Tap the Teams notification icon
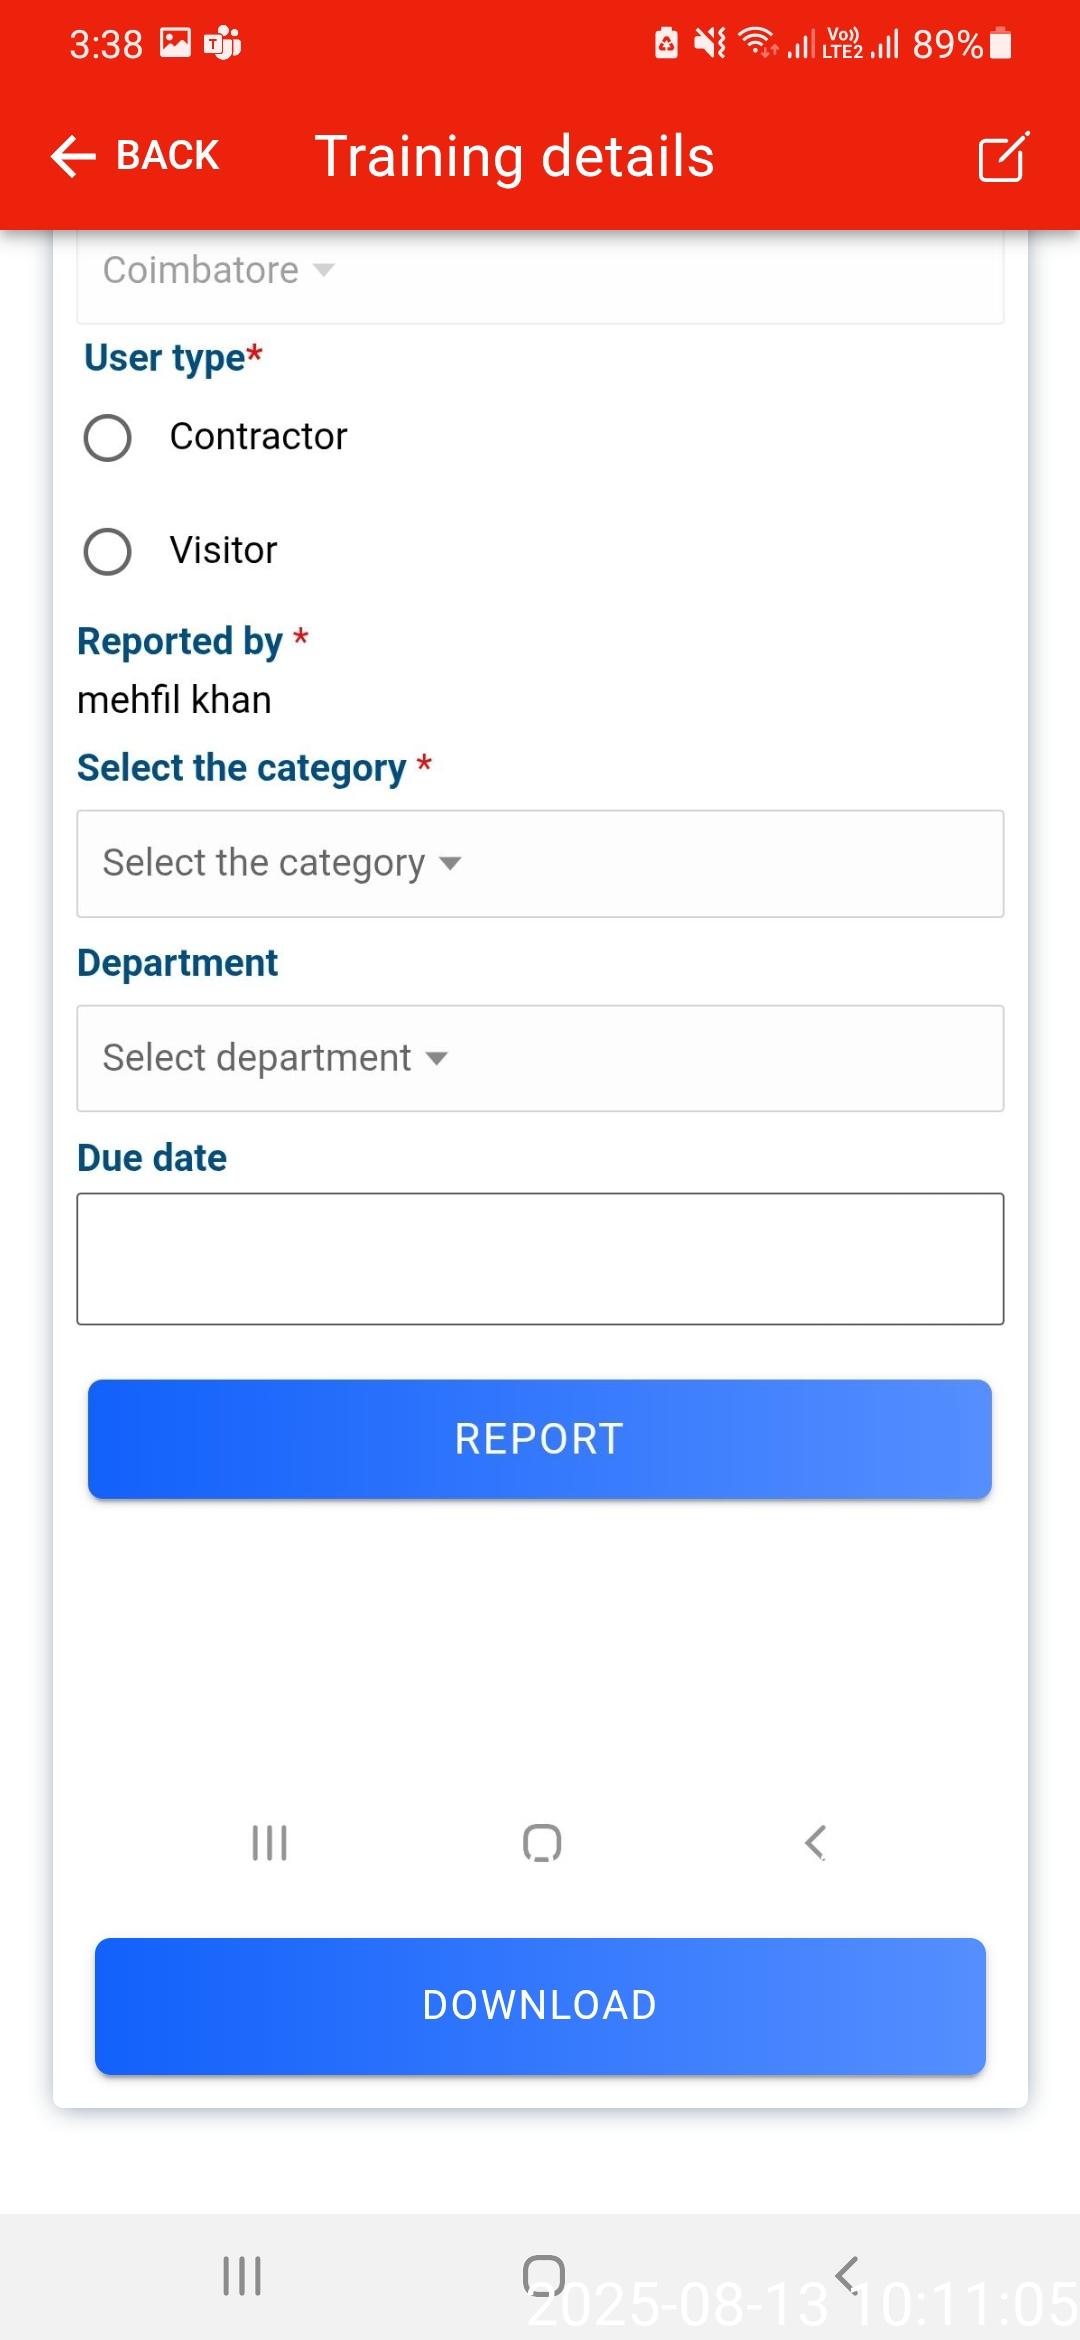The width and height of the screenshot is (1080, 2340). pyautogui.click(x=222, y=43)
